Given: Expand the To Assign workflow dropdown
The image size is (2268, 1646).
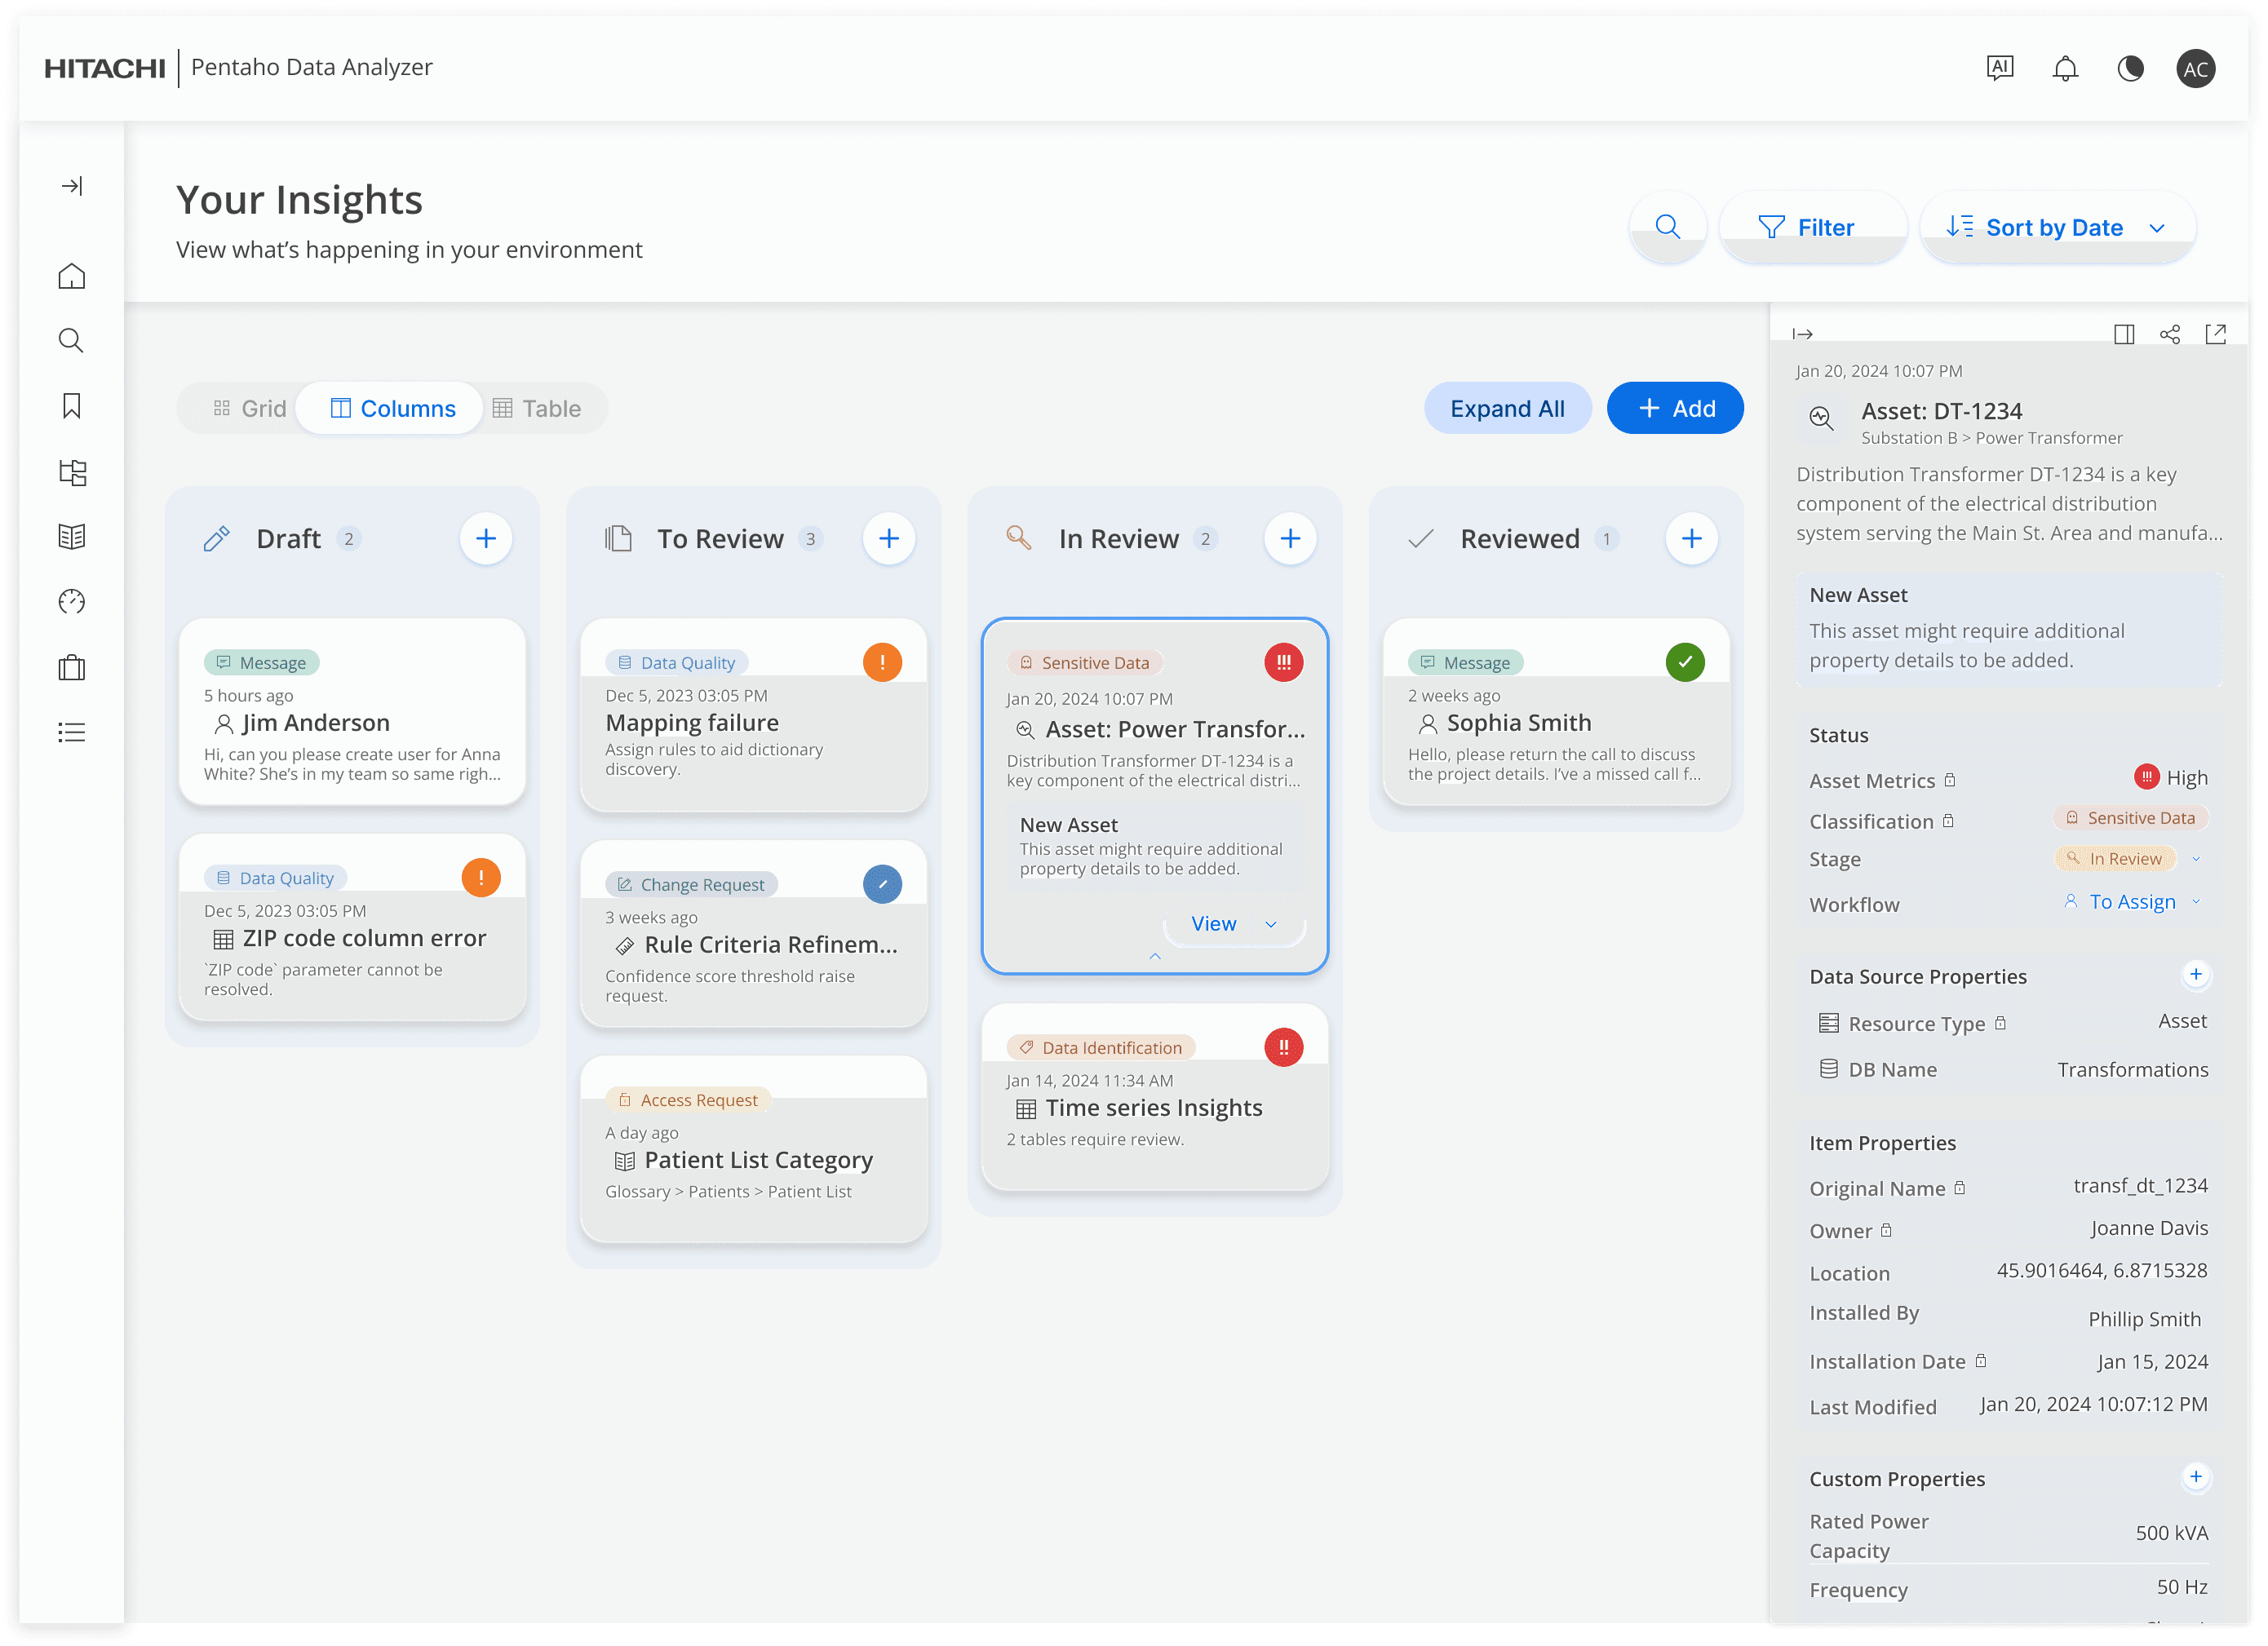Looking at the screenshot, I should click(2196, 902).
